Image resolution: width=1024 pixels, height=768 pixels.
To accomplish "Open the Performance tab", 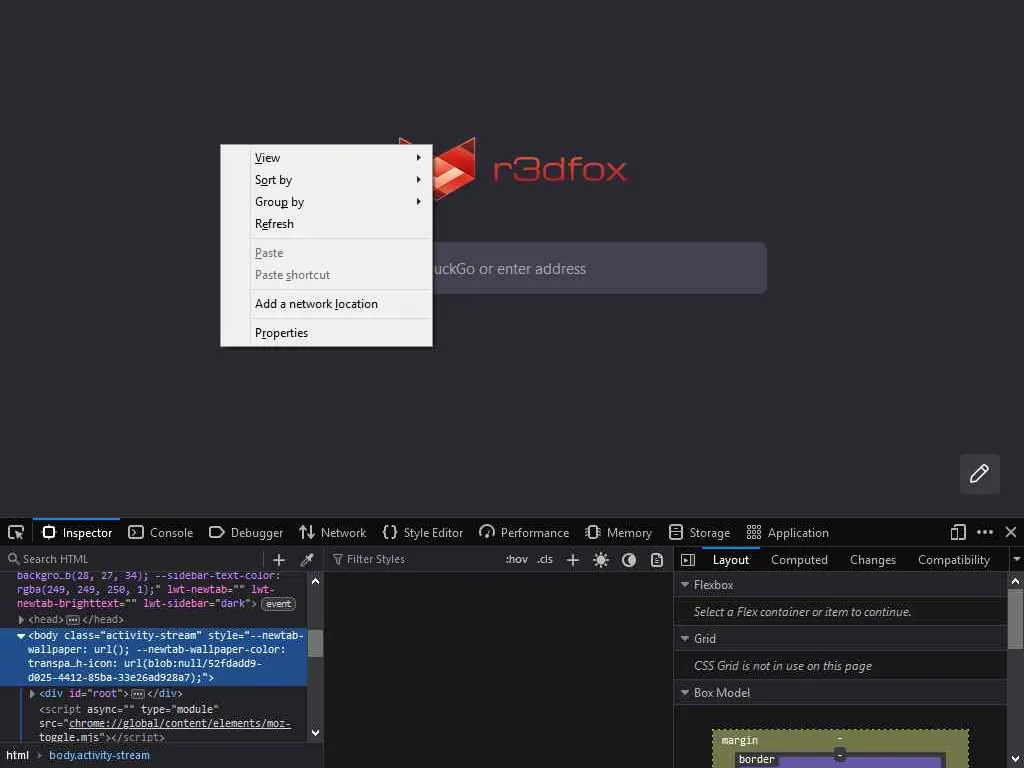I will (524, 533).
